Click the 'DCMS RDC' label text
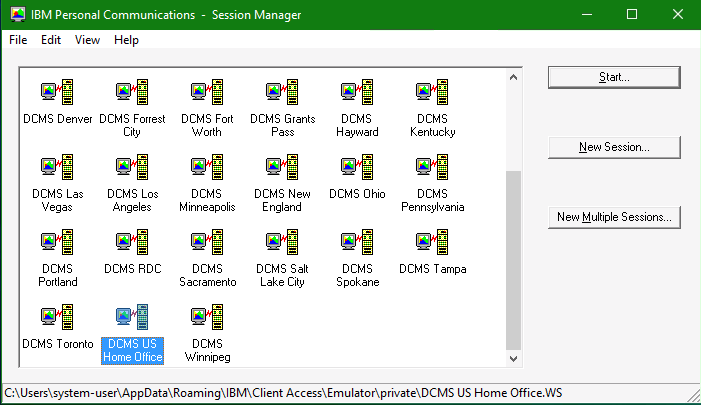Image resolution: width=701 pixels, height=405 pixels. coord(132,269)
